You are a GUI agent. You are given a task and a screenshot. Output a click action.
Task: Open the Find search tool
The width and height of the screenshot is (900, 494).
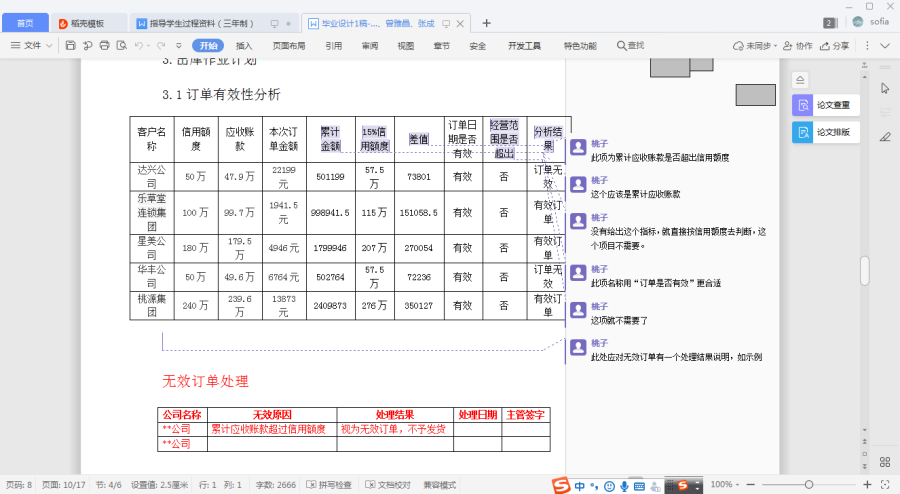pos(630,45)
